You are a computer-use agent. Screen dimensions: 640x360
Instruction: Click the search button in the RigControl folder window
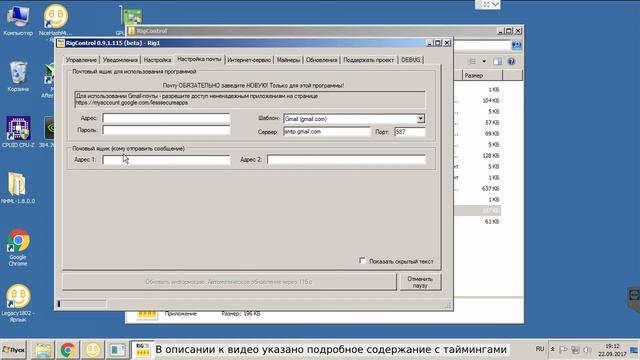[x=516, y=44]
